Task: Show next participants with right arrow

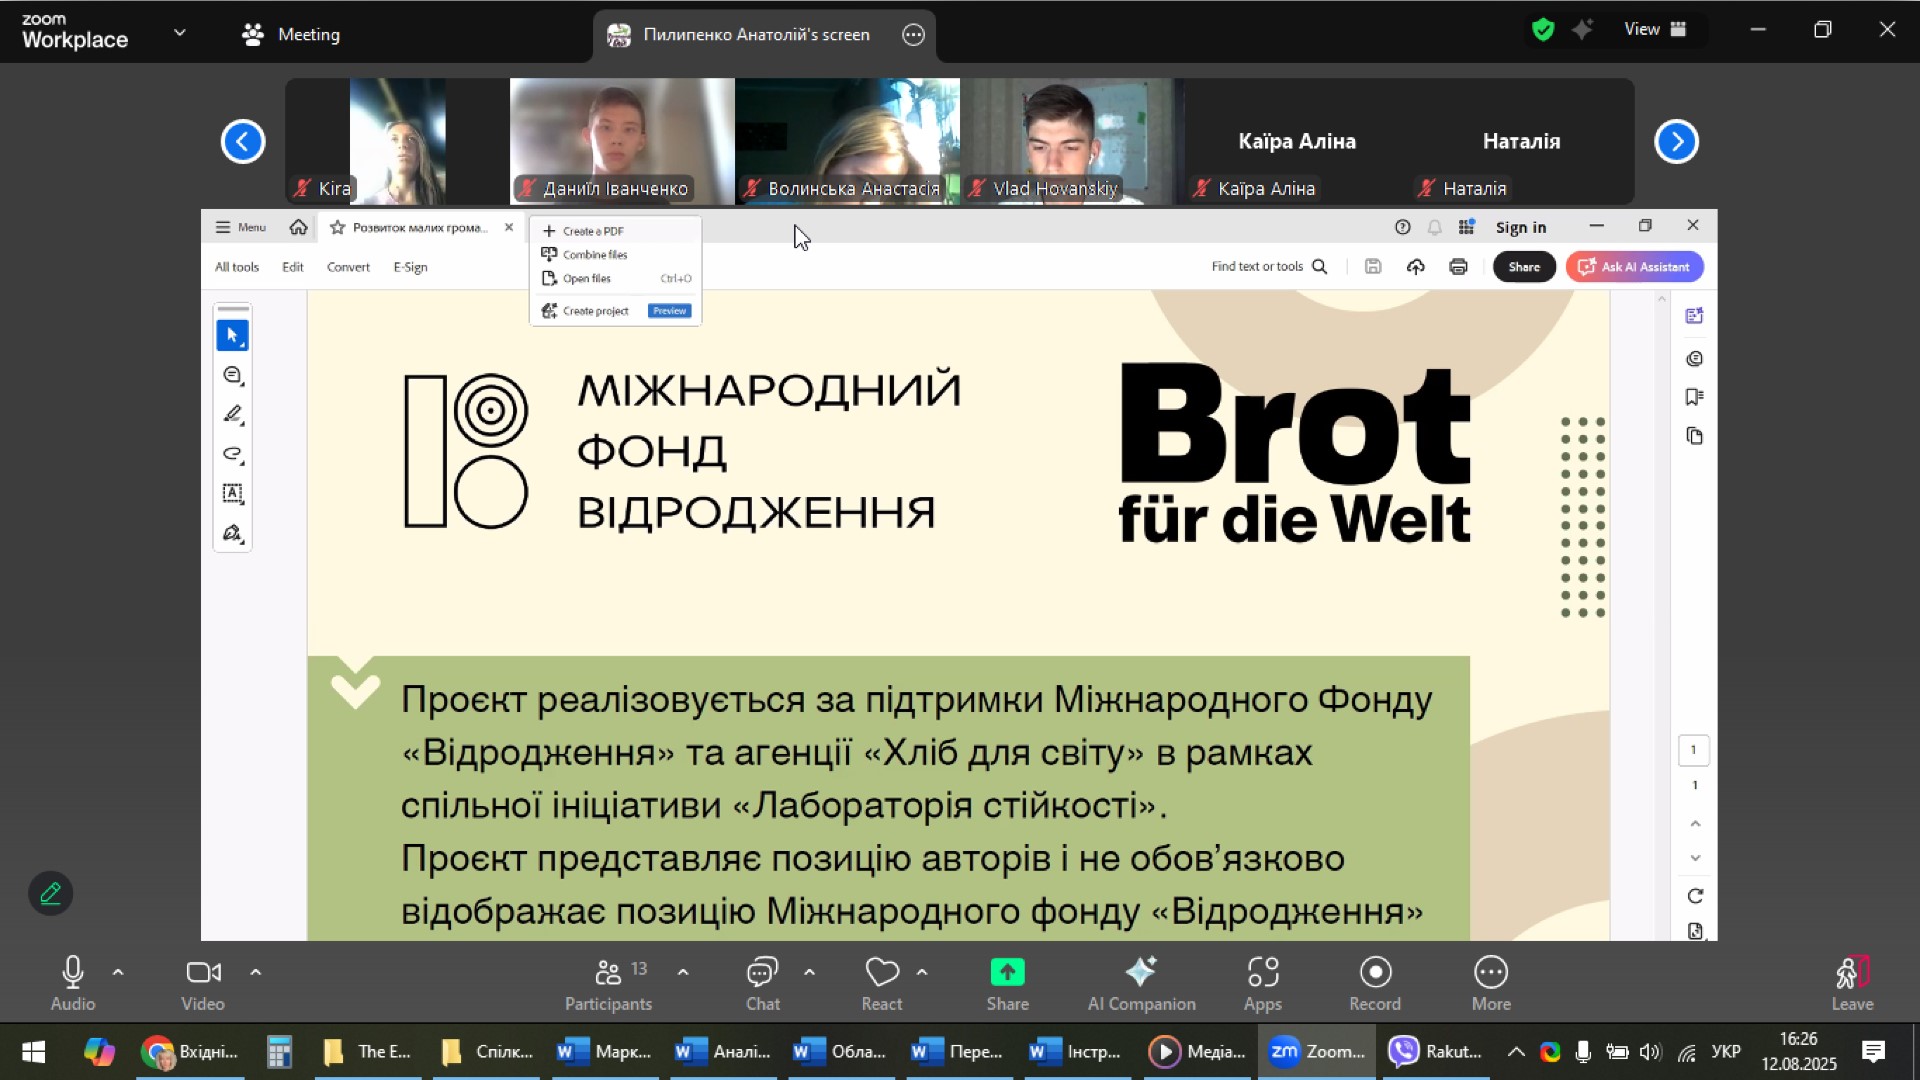Action: pyautogui.click(x=1677, y=141)
